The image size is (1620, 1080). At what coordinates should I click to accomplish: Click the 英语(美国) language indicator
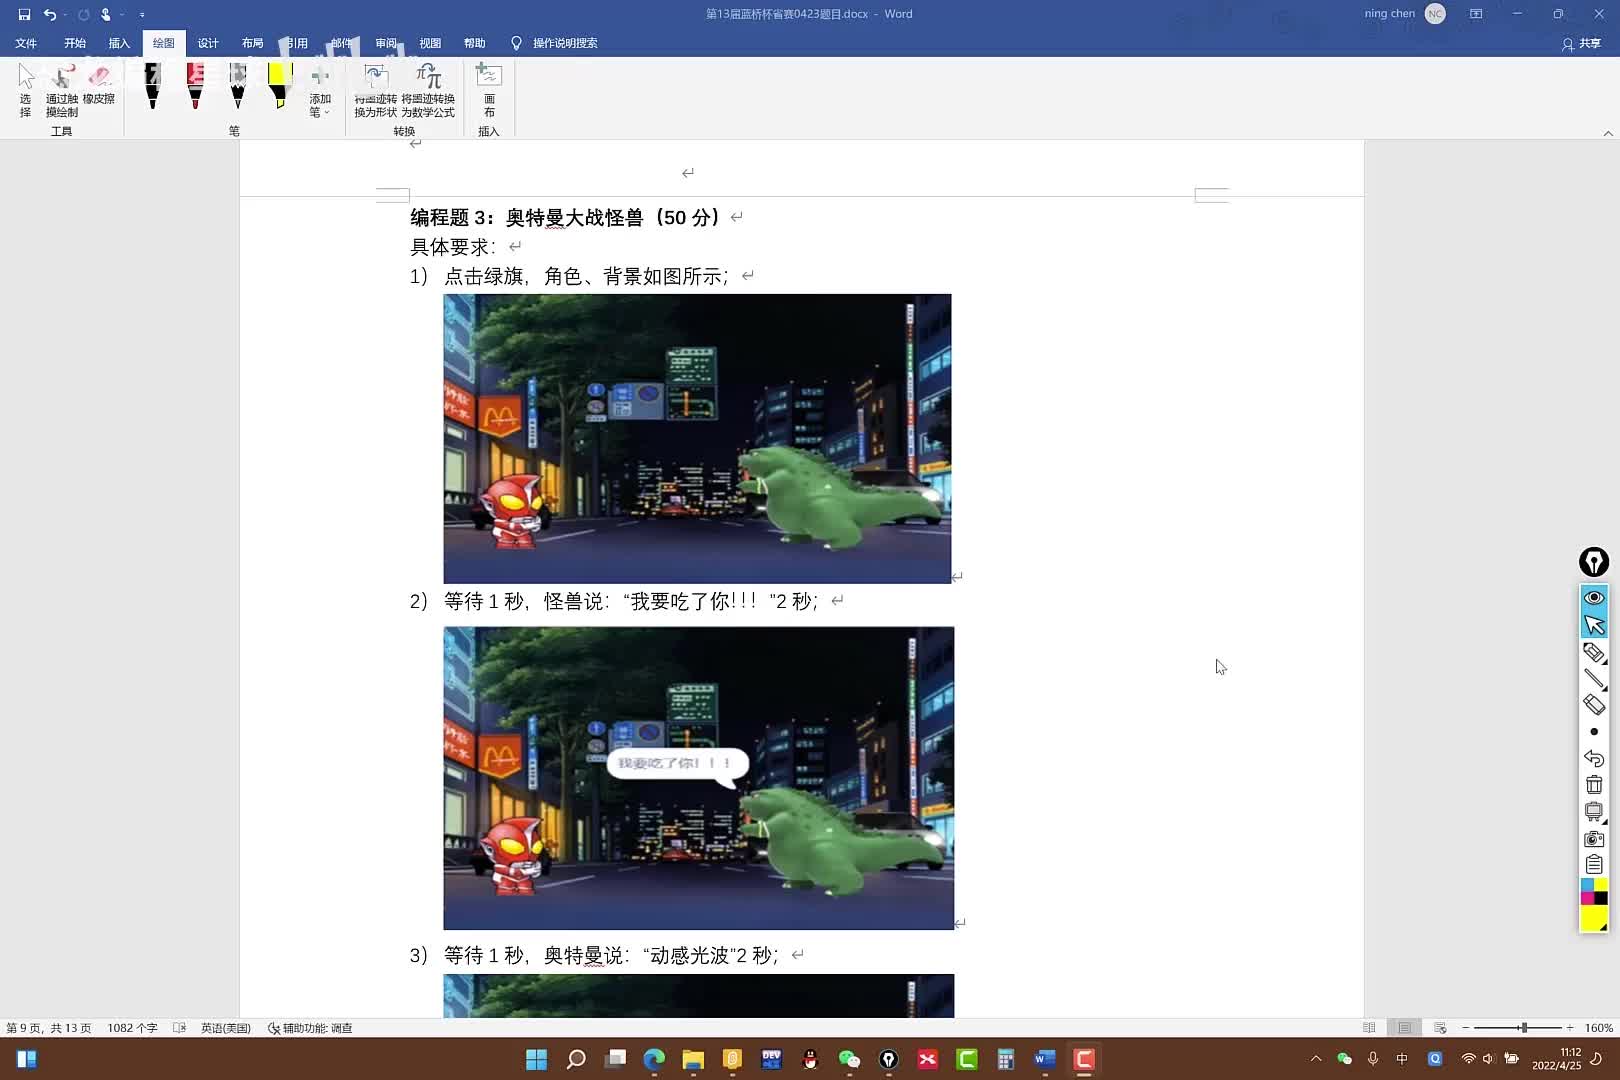click(225, 1028)
